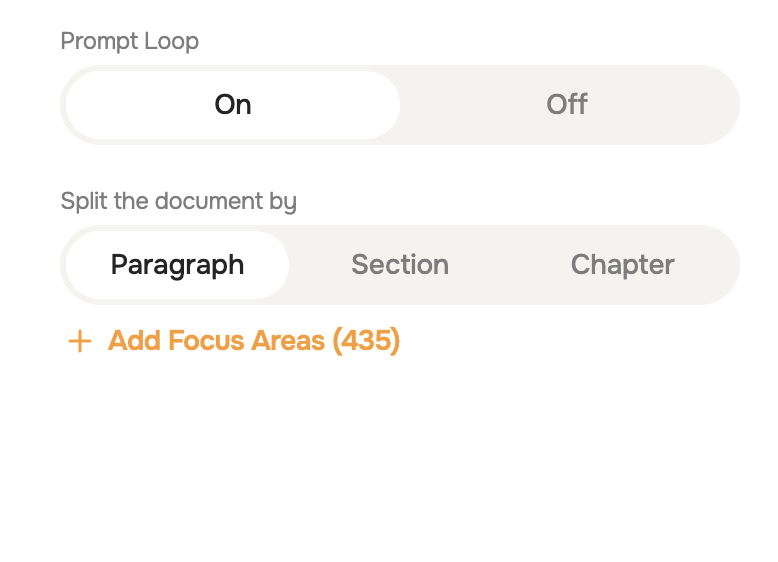Click the orange plus icon
This screenshot has height=562, width=778.
79,342
